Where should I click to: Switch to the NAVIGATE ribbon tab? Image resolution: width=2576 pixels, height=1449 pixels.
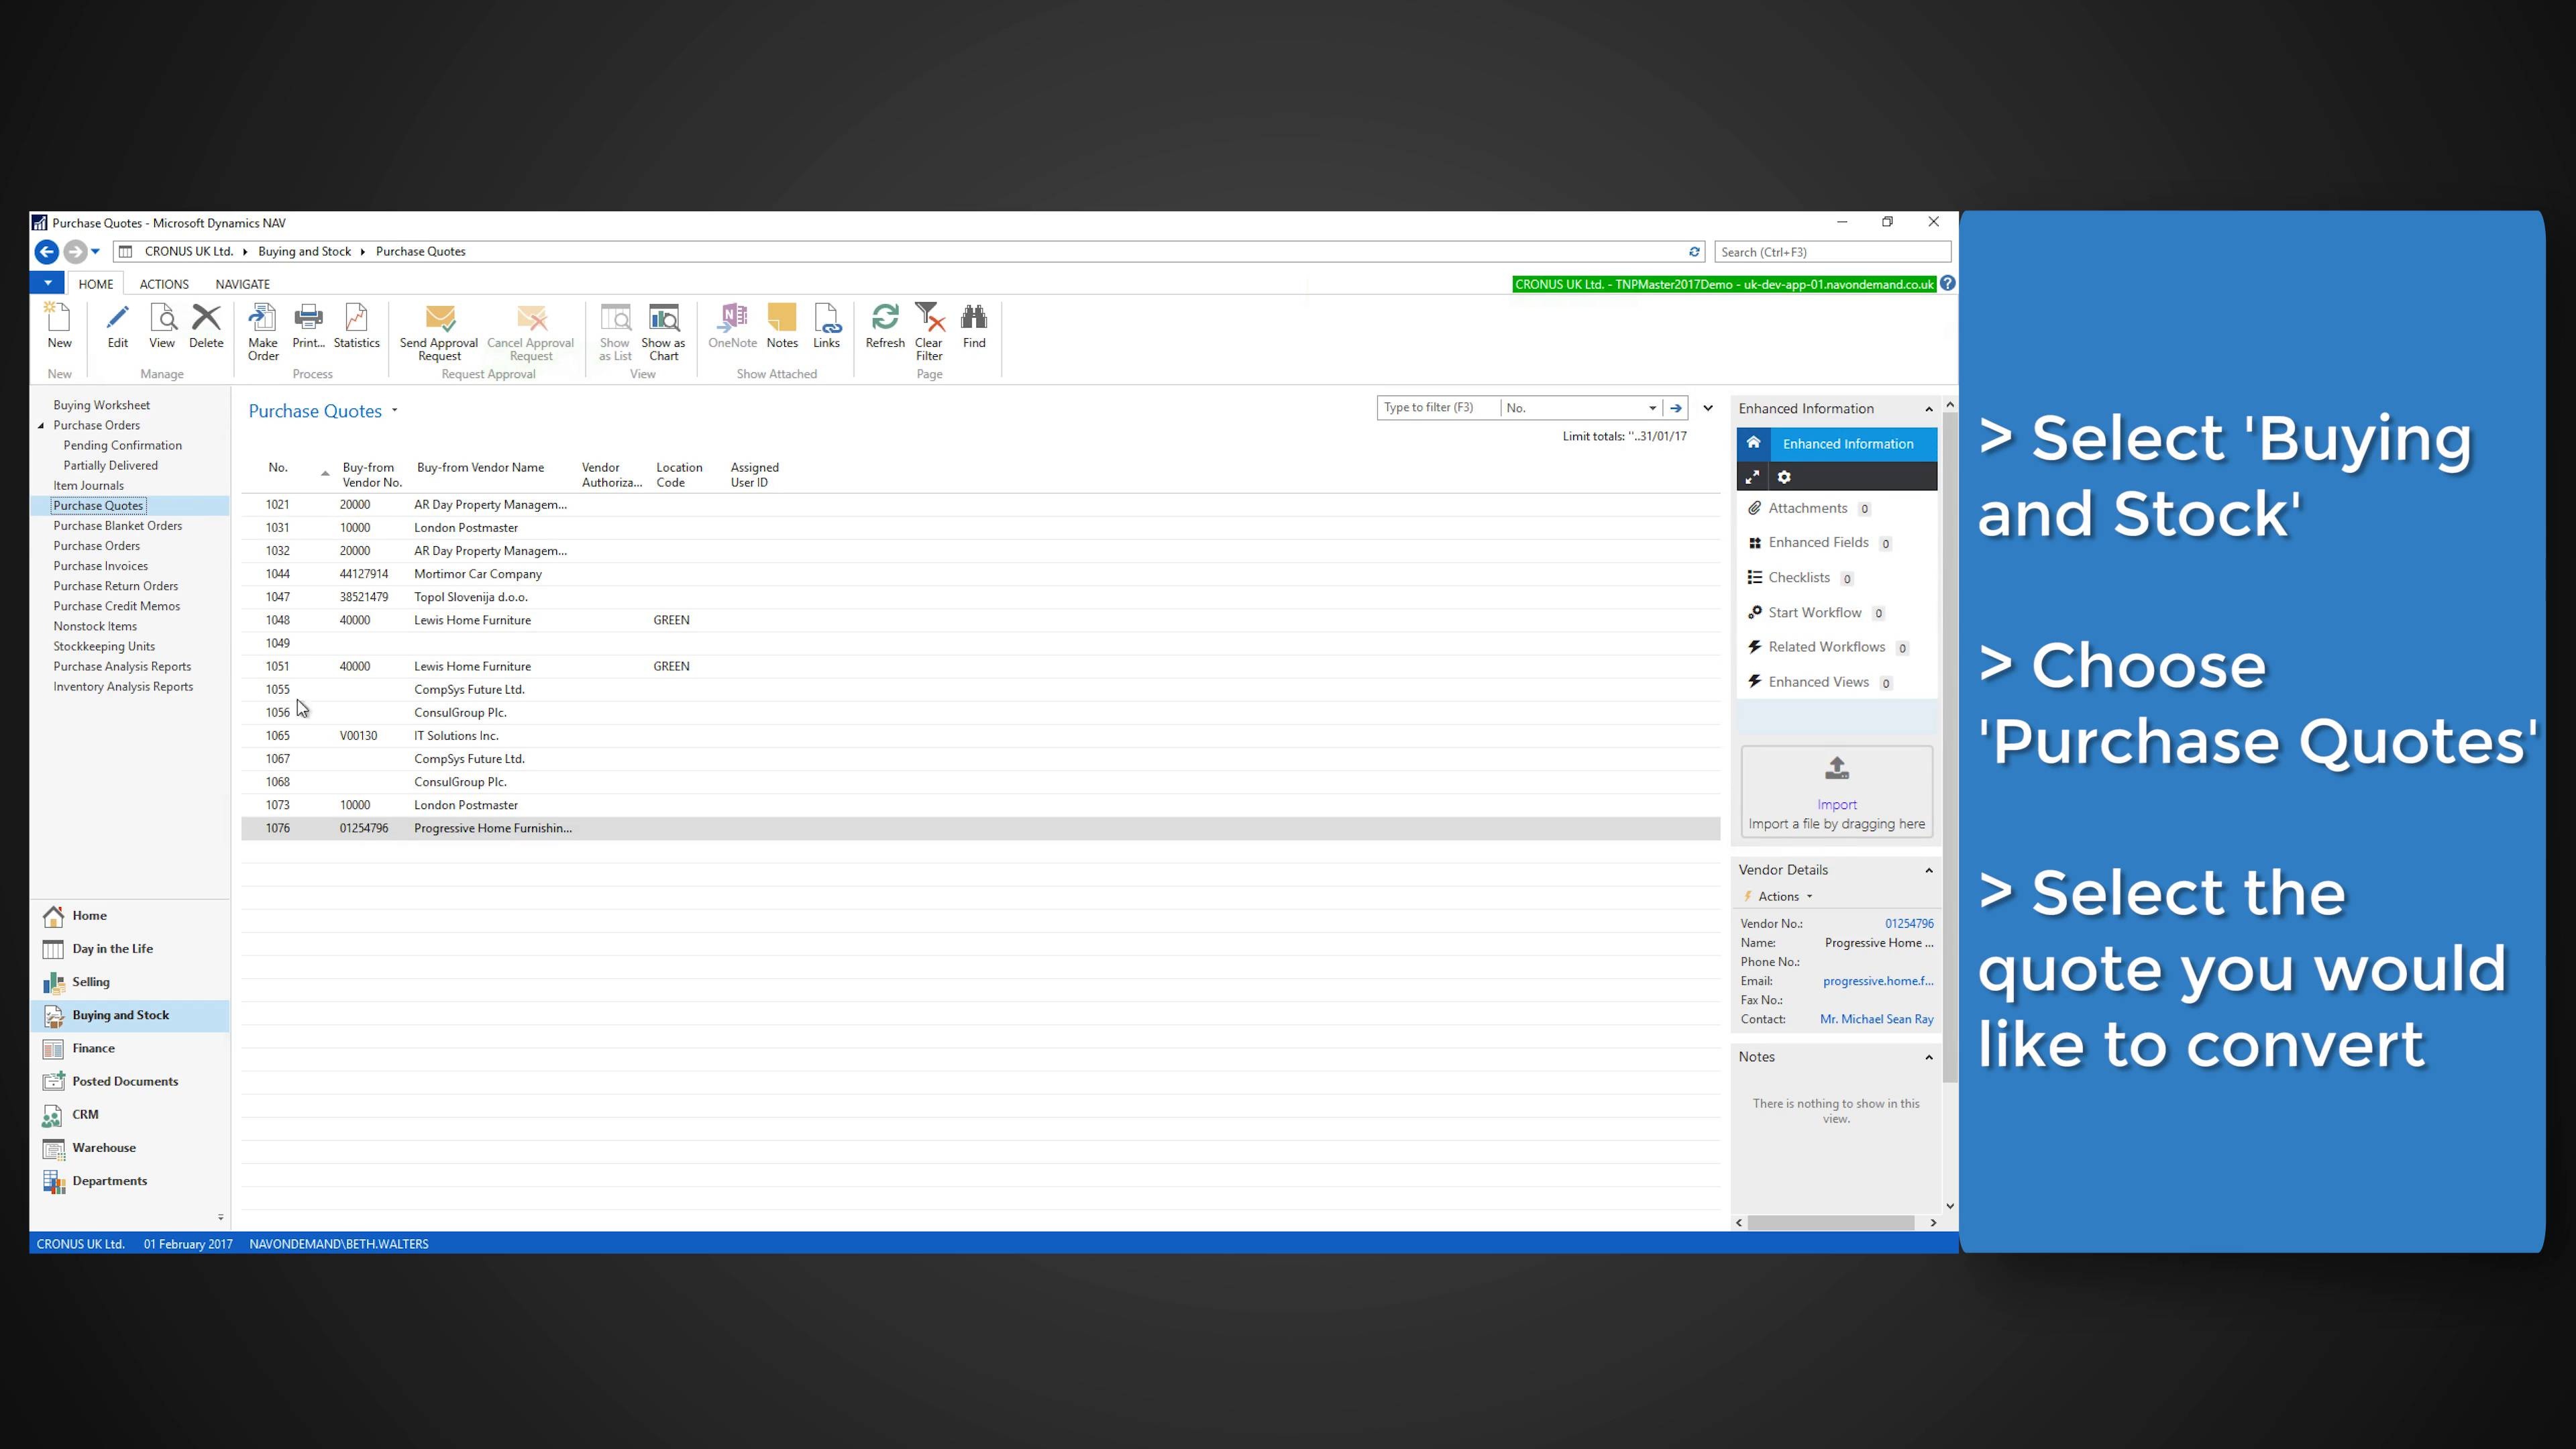[242, 284]
